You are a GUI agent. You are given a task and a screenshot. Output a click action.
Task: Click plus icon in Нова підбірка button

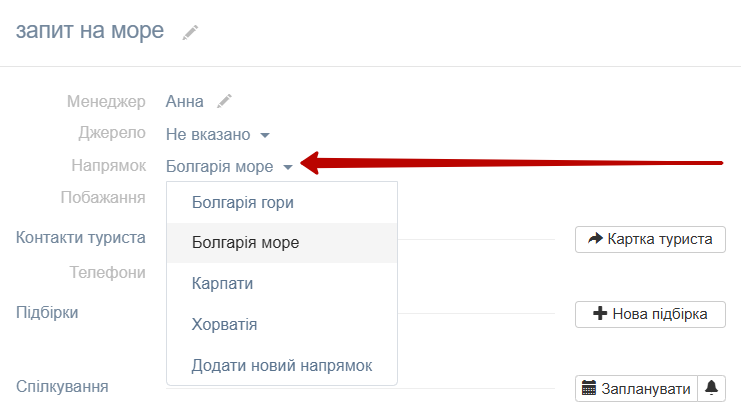[x=600, y=313]
